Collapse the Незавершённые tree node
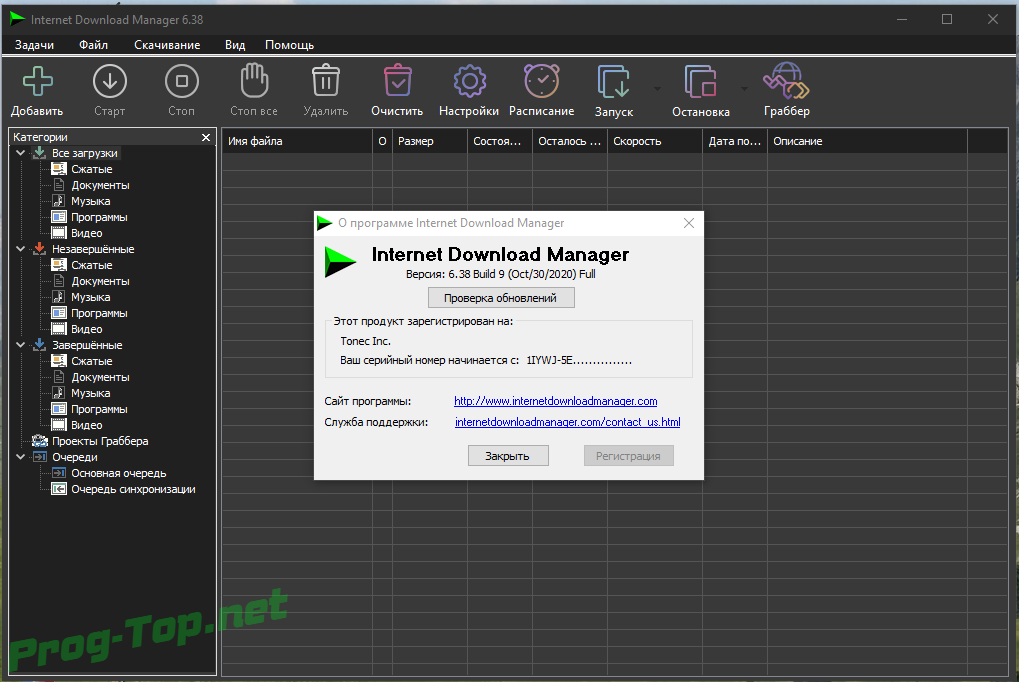This screenshot has height=682, width=1019. pos(20,249)
